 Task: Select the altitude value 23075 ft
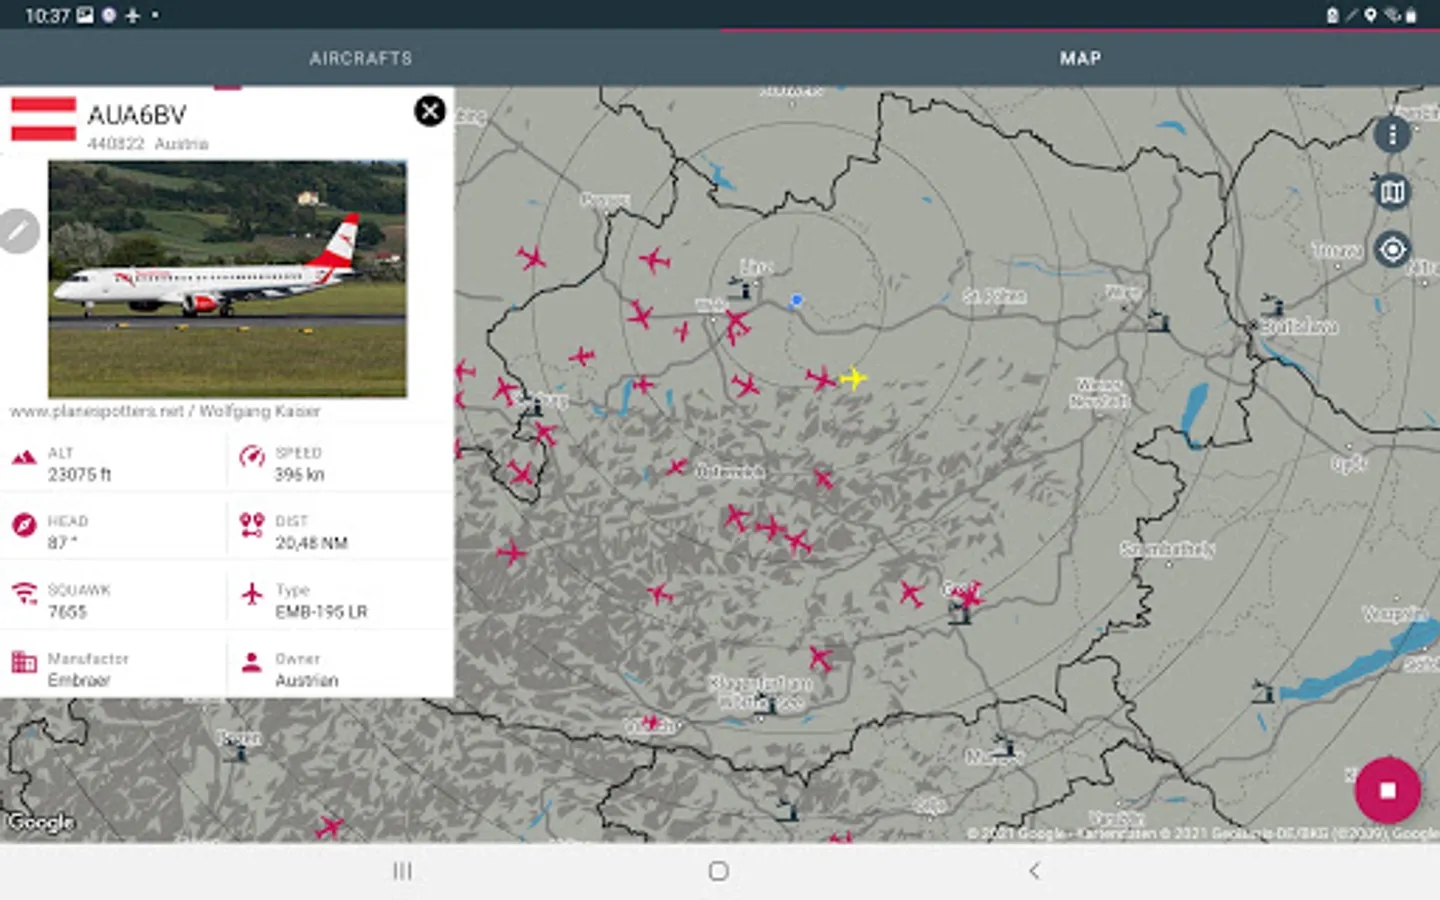coord(80,475)
